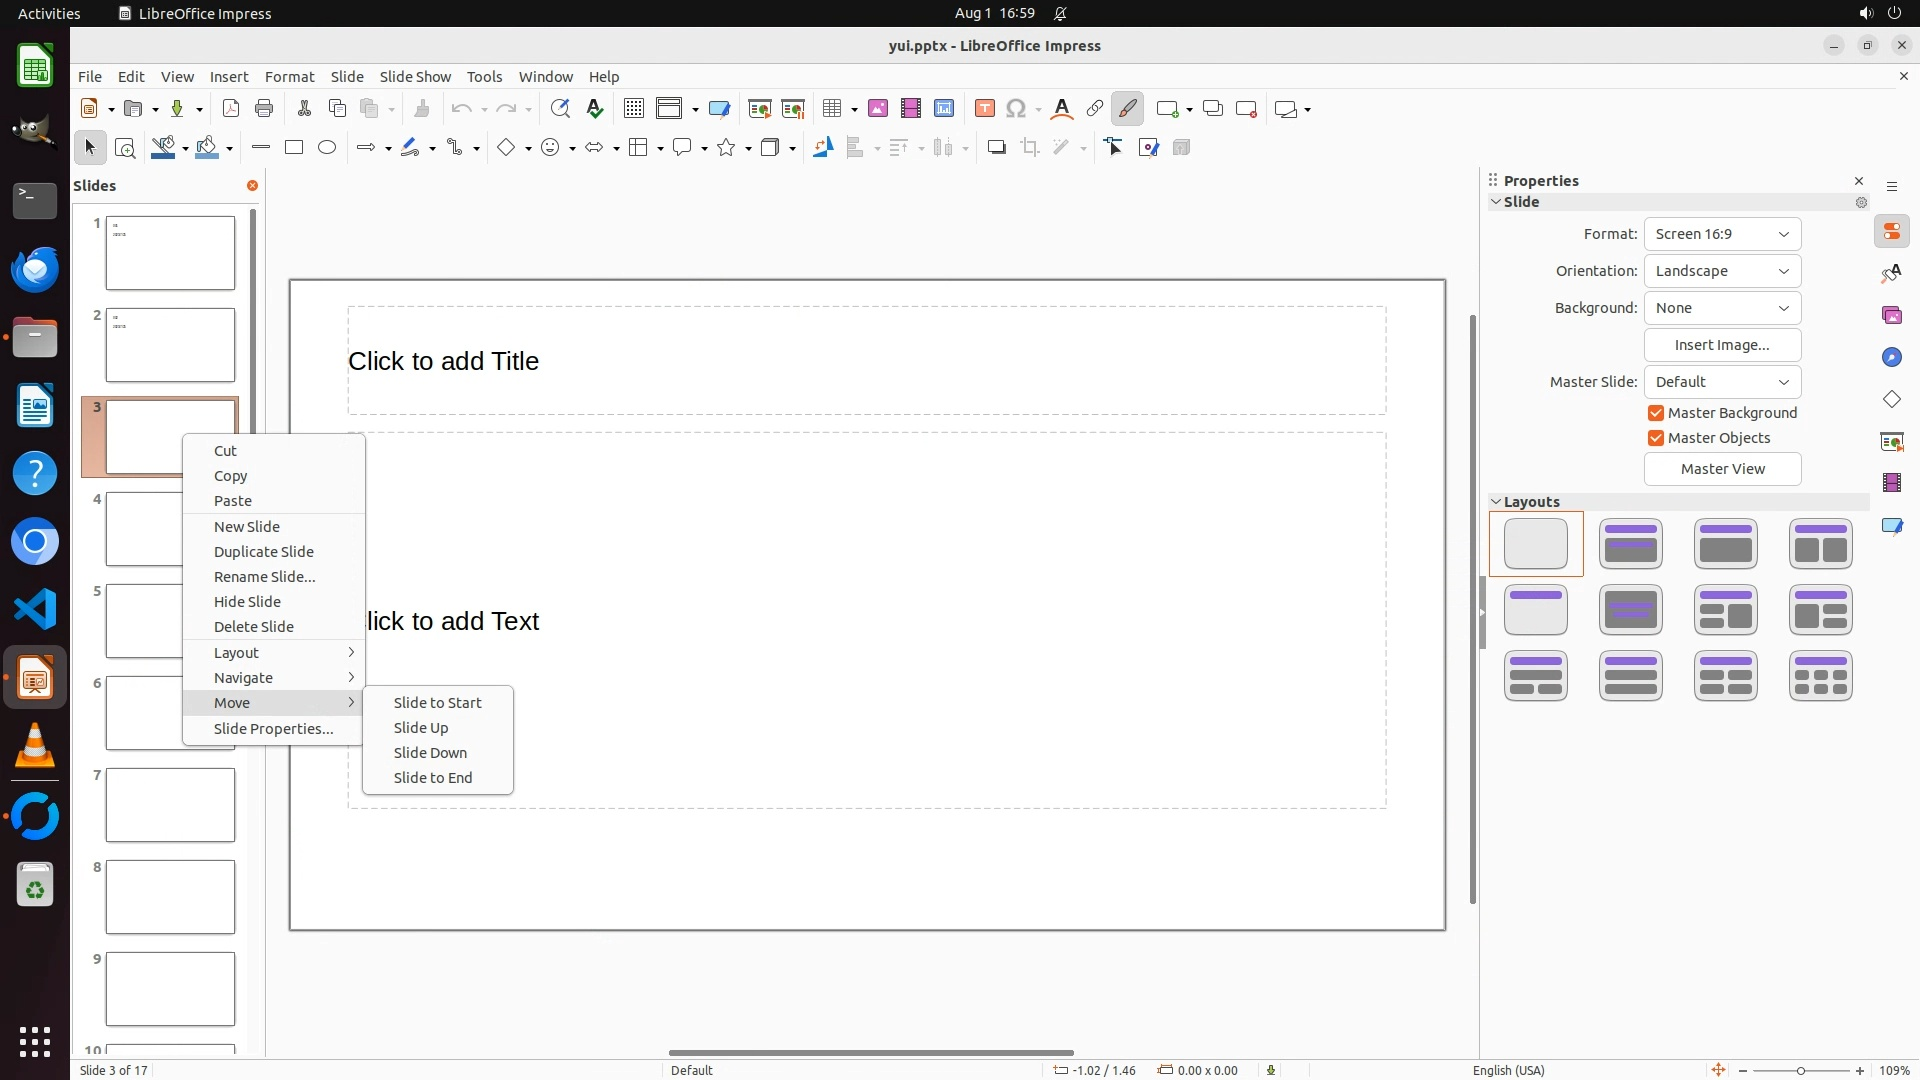Click the Shadow toggle toolbar icon
The height and width of the screenshot is (1080, 1920).
996,148
